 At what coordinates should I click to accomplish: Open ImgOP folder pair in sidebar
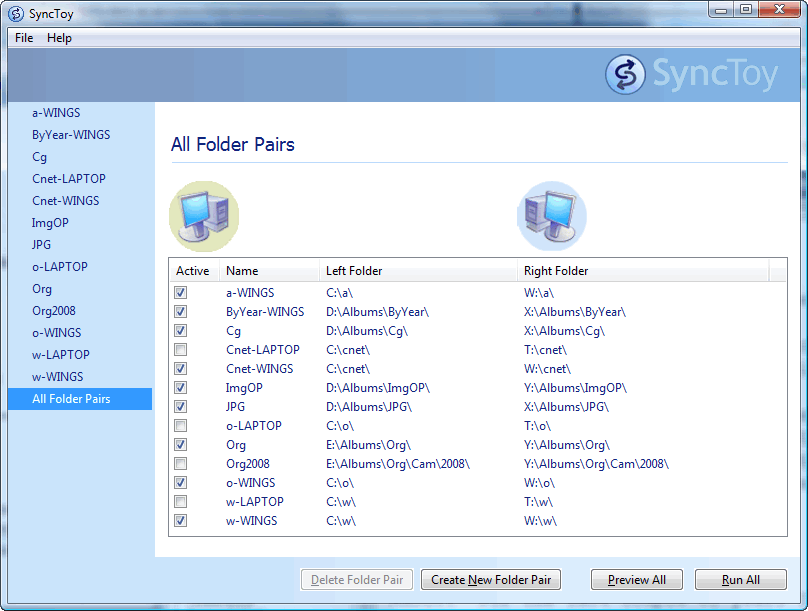[50, 223]
